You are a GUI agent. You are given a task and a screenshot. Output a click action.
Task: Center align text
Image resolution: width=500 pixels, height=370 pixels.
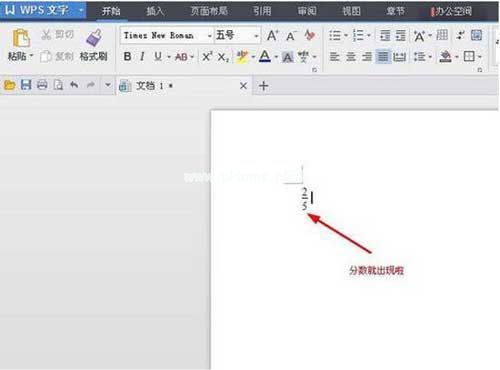pos(351,57)
